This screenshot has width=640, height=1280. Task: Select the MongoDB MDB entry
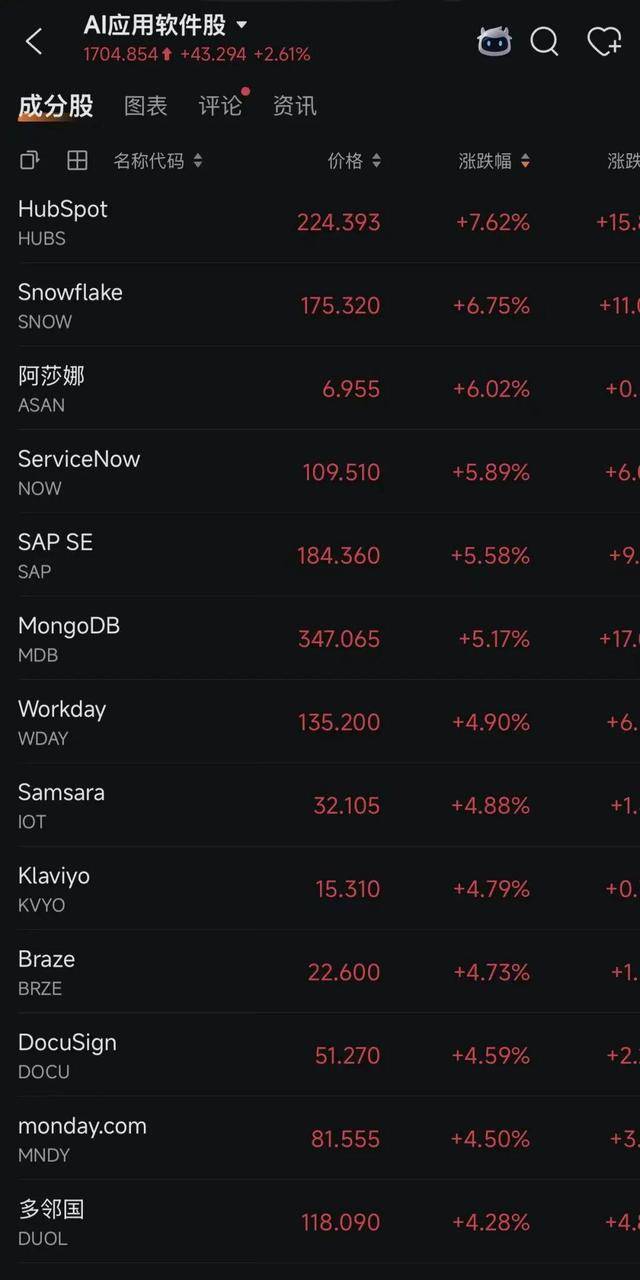click(320, 638)
